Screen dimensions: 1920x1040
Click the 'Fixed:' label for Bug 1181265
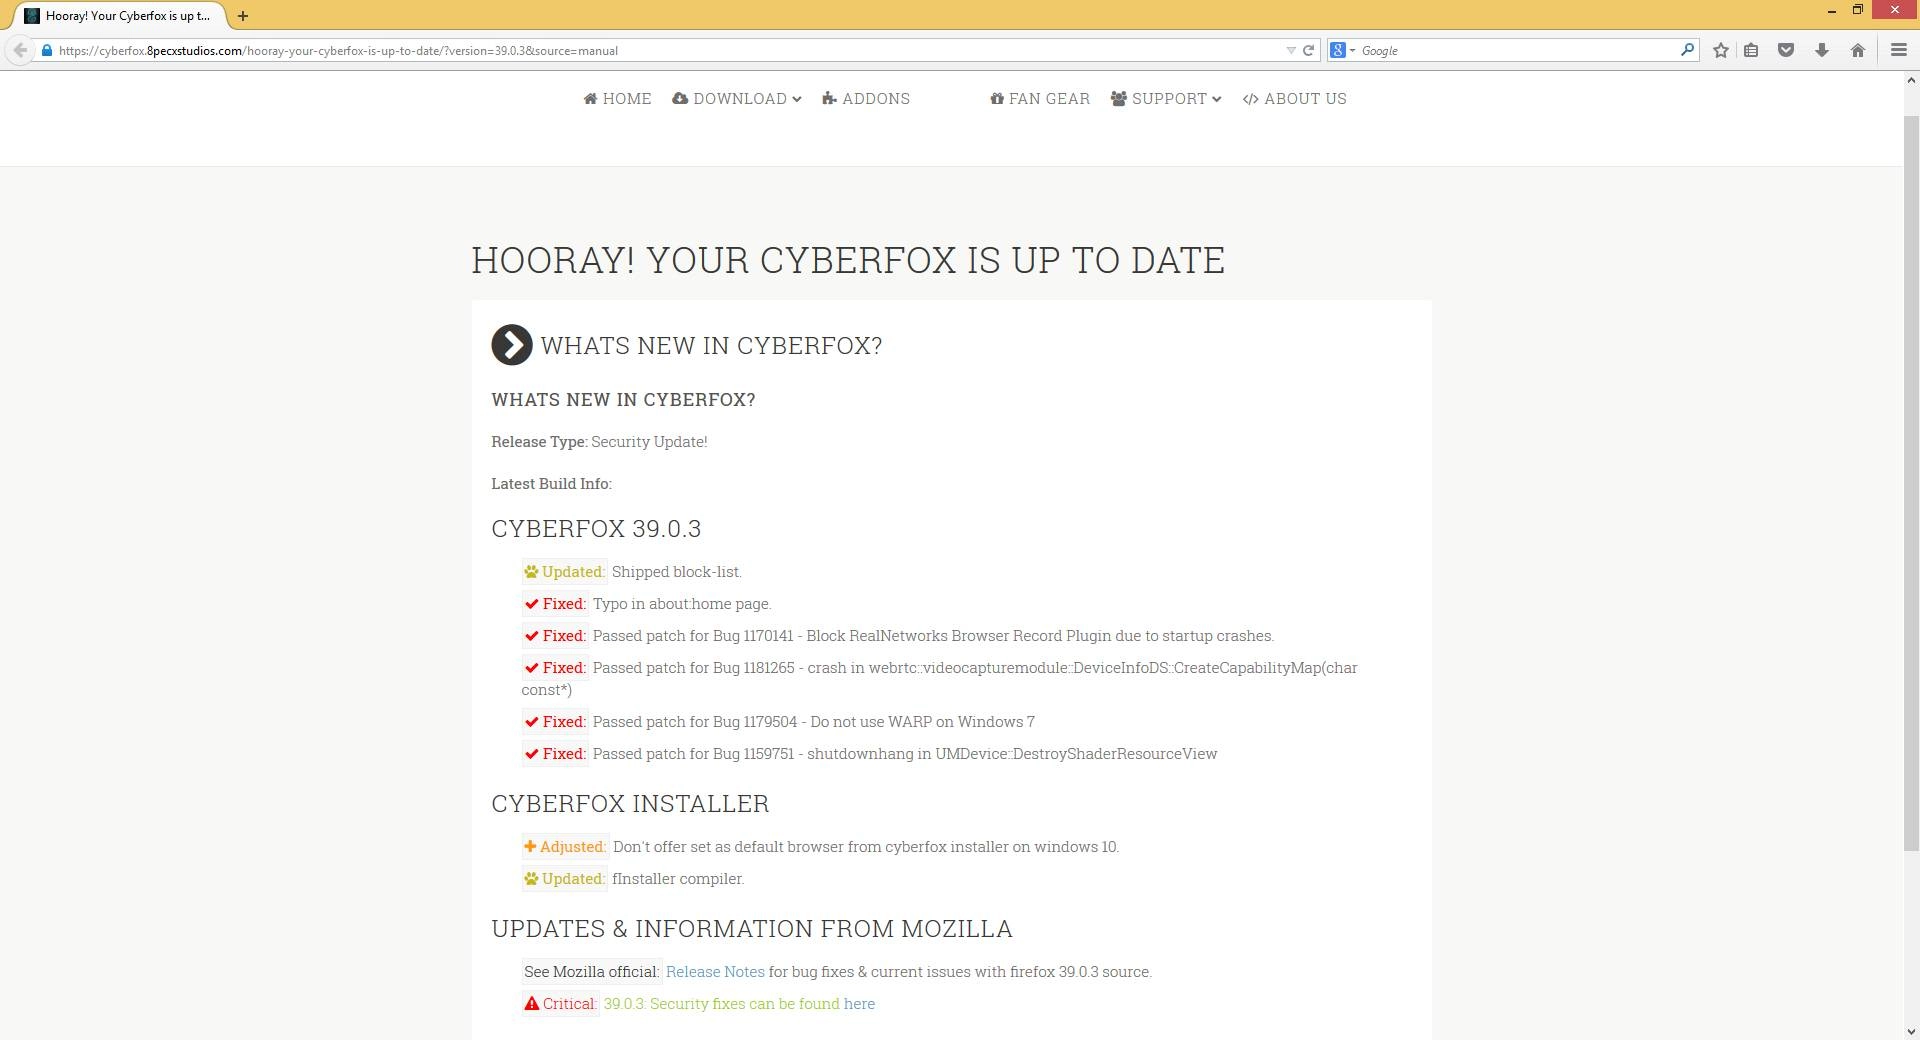click(x=555, y=668)
